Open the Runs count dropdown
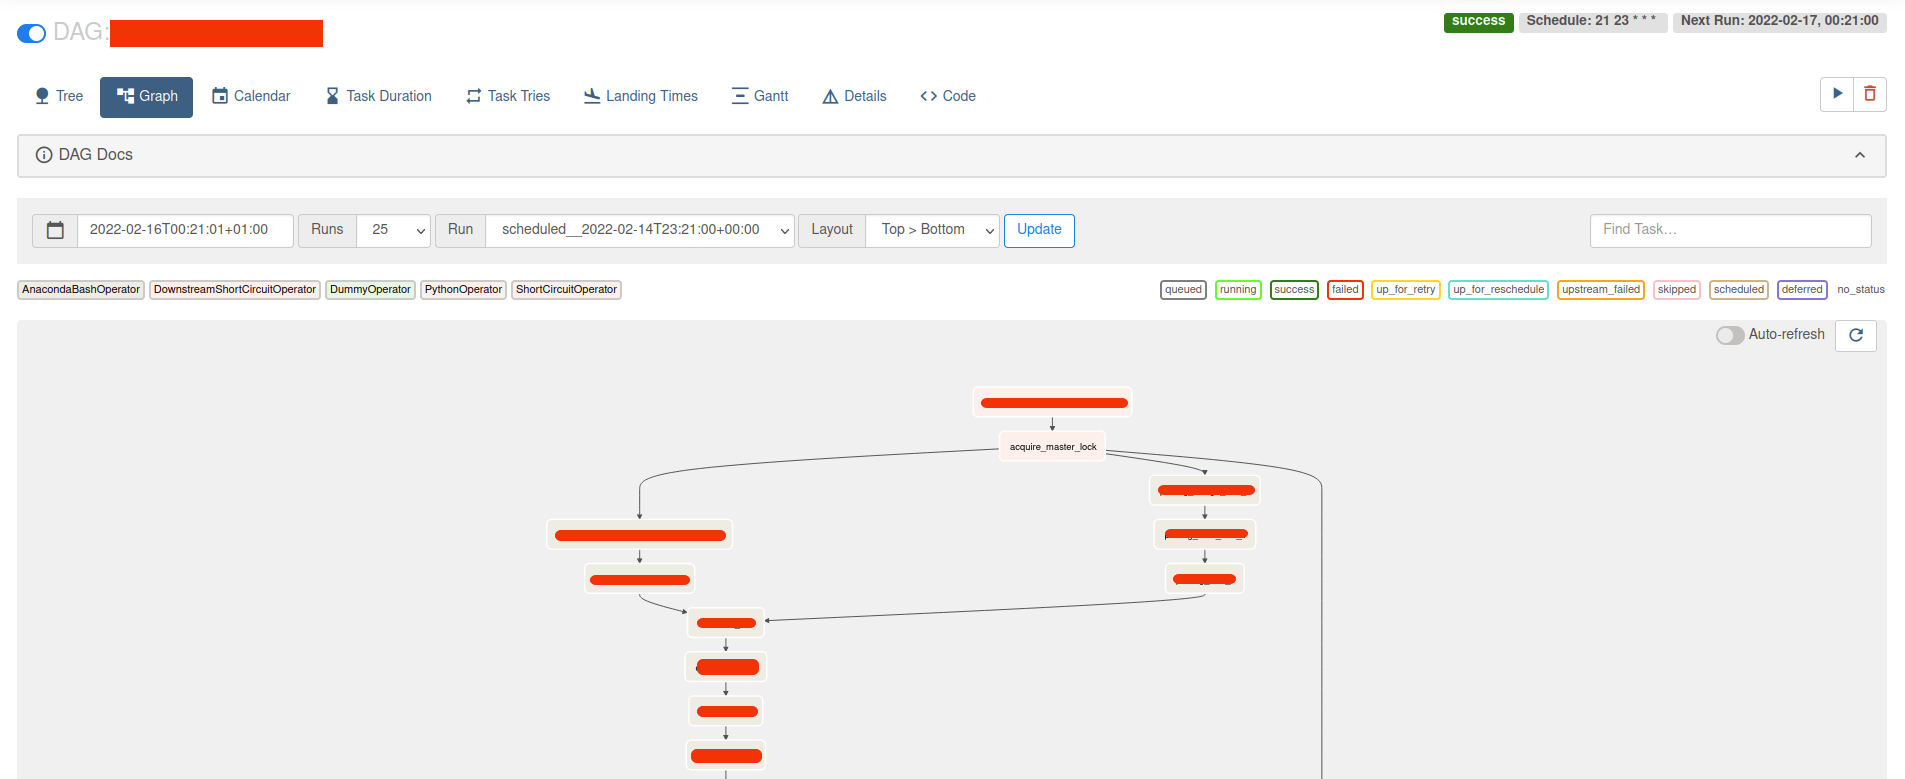Viewport: 1905px width, 779px height. [x=393, y=230]
